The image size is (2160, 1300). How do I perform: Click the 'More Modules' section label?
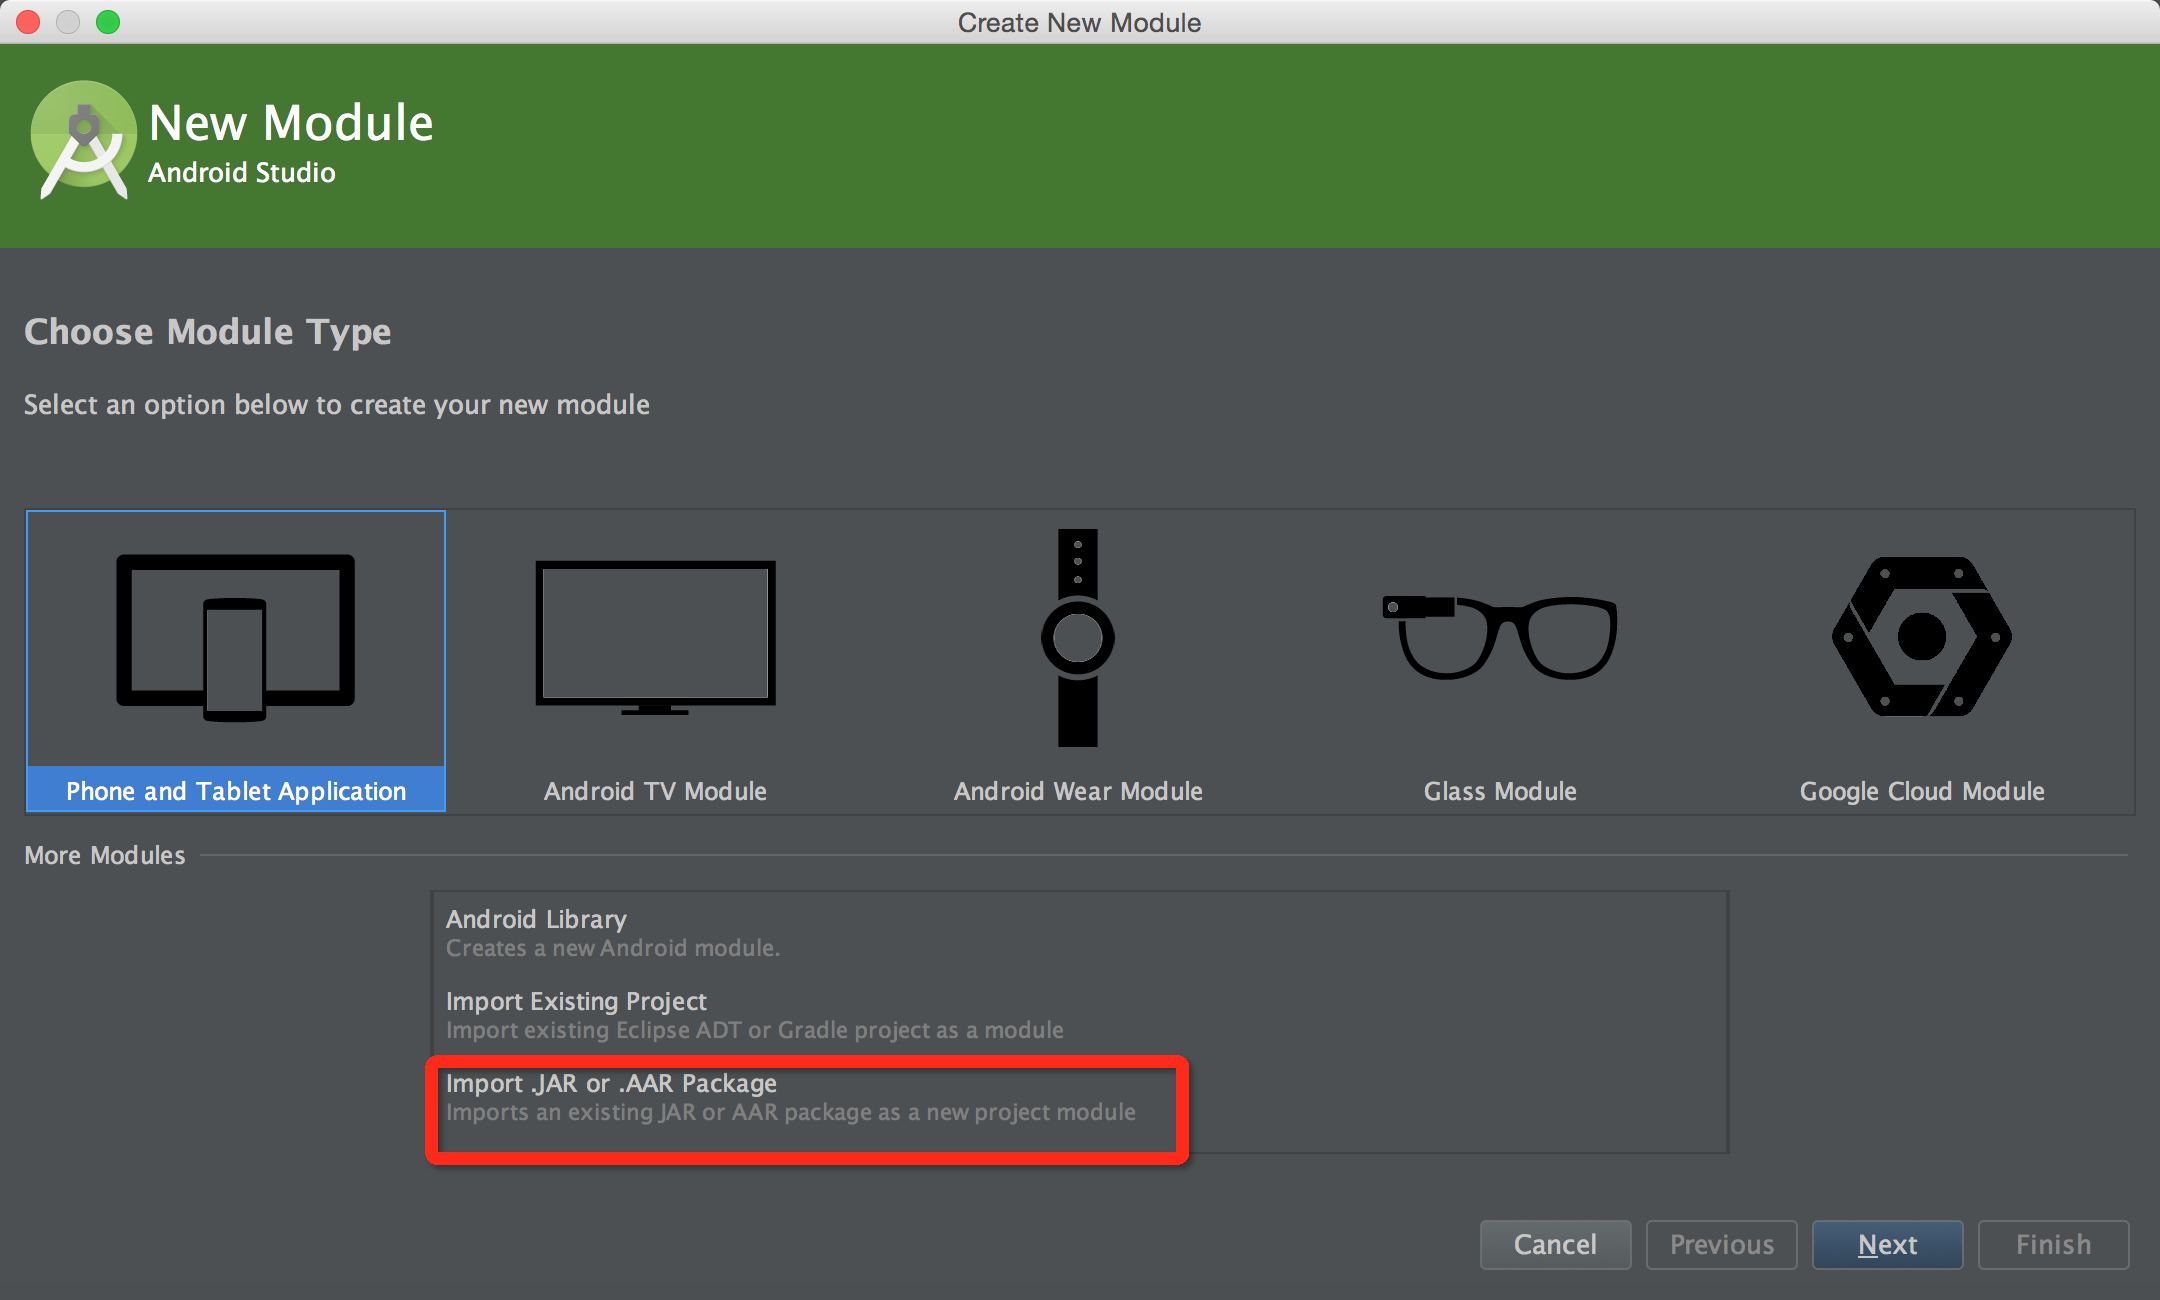point(105,855)
